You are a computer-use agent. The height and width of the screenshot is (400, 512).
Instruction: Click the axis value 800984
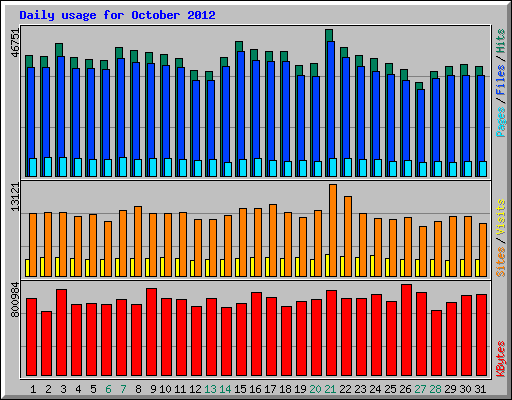tap(15, 300)
